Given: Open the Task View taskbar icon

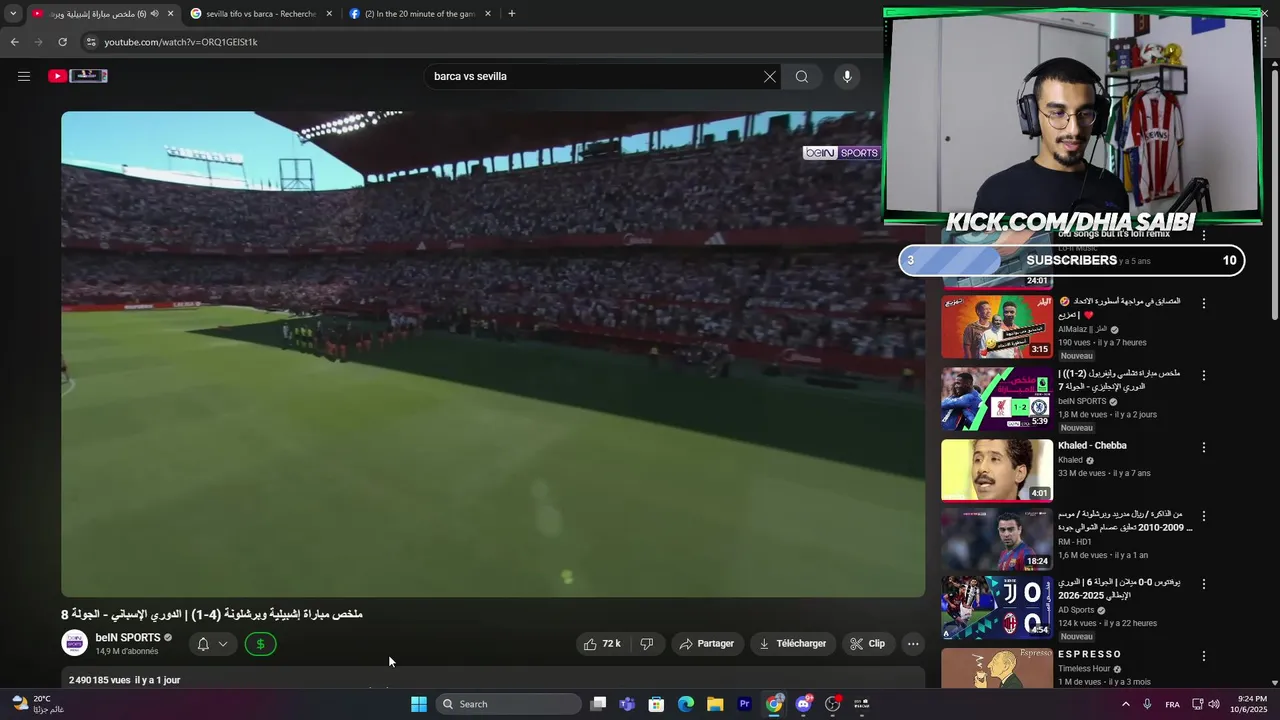Looking at the screenshot, I should pyautogui.click(x=598, y=704).
